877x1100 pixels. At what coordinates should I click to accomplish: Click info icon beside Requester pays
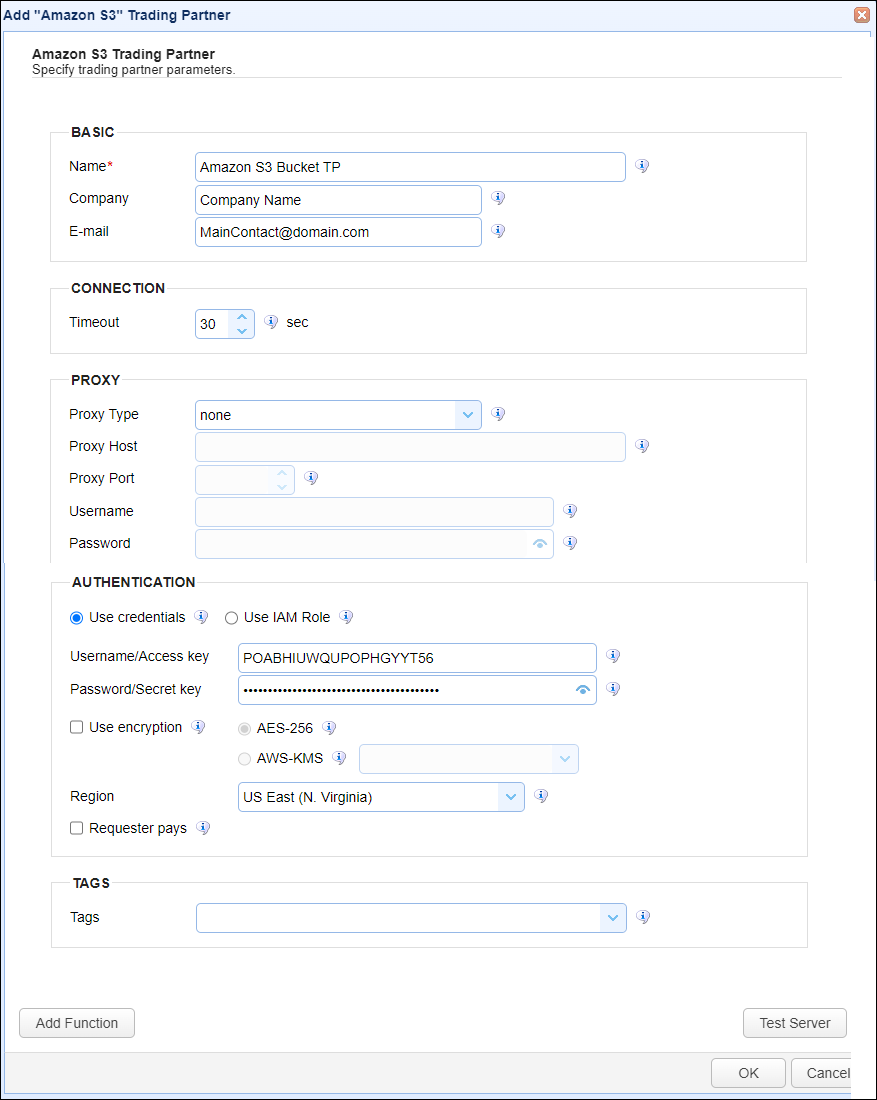click(203, 828)
